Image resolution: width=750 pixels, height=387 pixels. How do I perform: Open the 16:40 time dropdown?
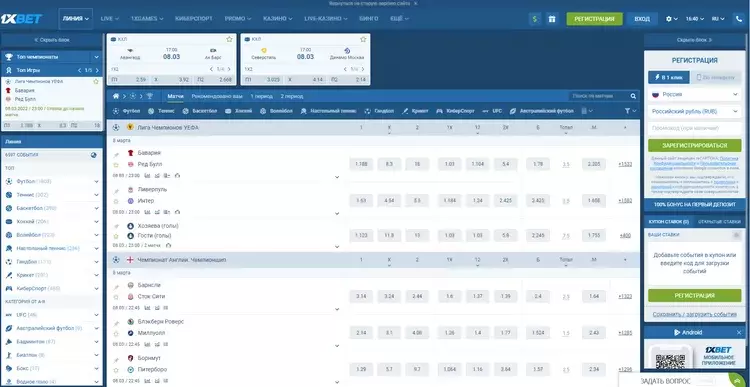click(695, 19)
